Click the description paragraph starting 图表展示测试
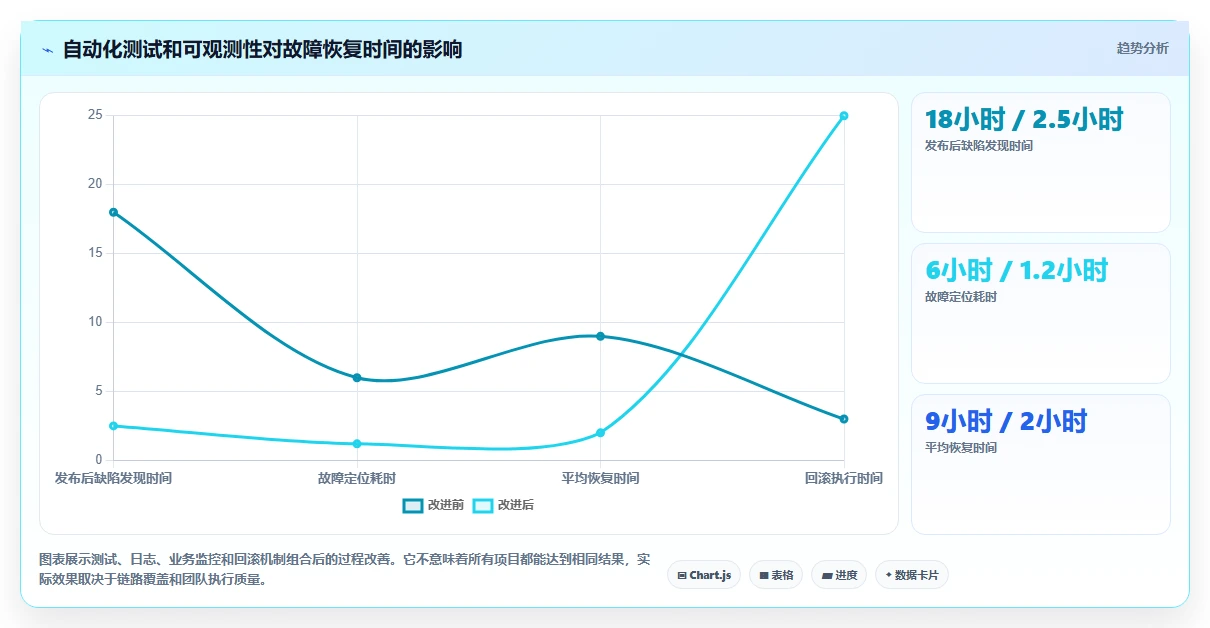The image size is (1210, 628). [x=345, y=569]
